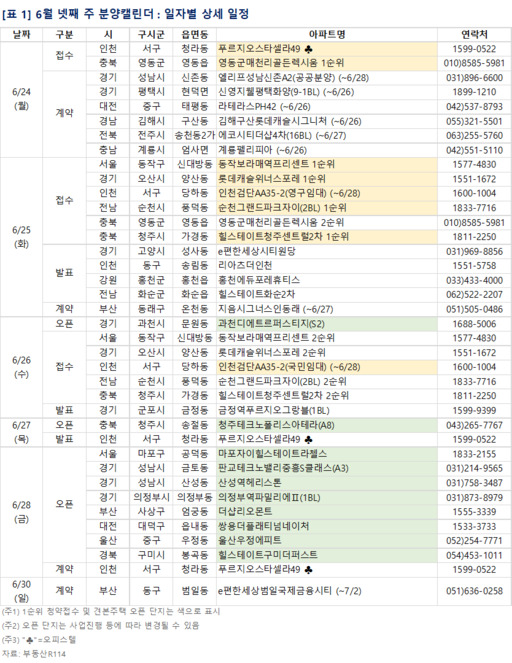
Task: Select the '송천동2가' district cell
Action: (x=194, y=136)
